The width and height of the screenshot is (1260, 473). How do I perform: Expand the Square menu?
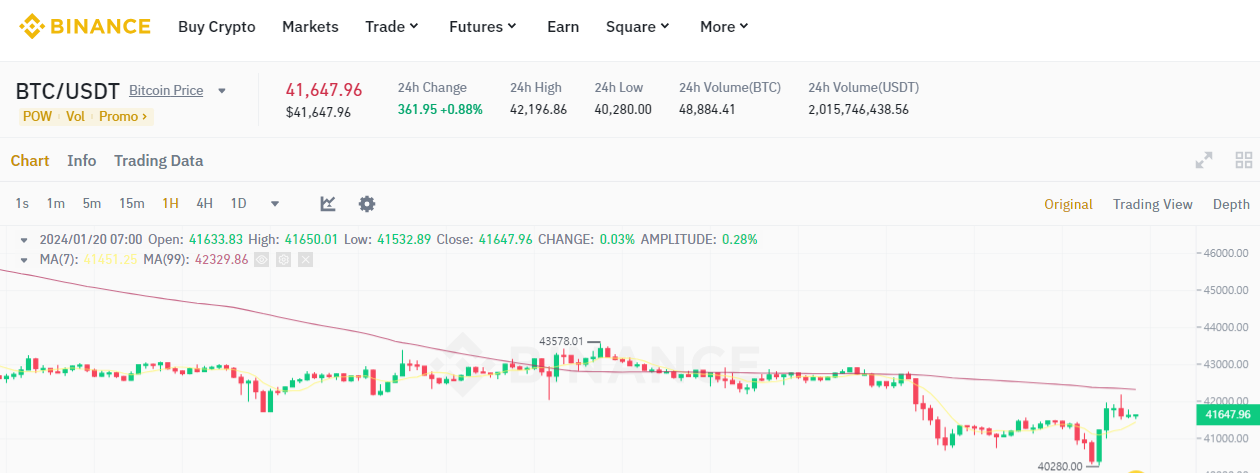coord(637,27)
